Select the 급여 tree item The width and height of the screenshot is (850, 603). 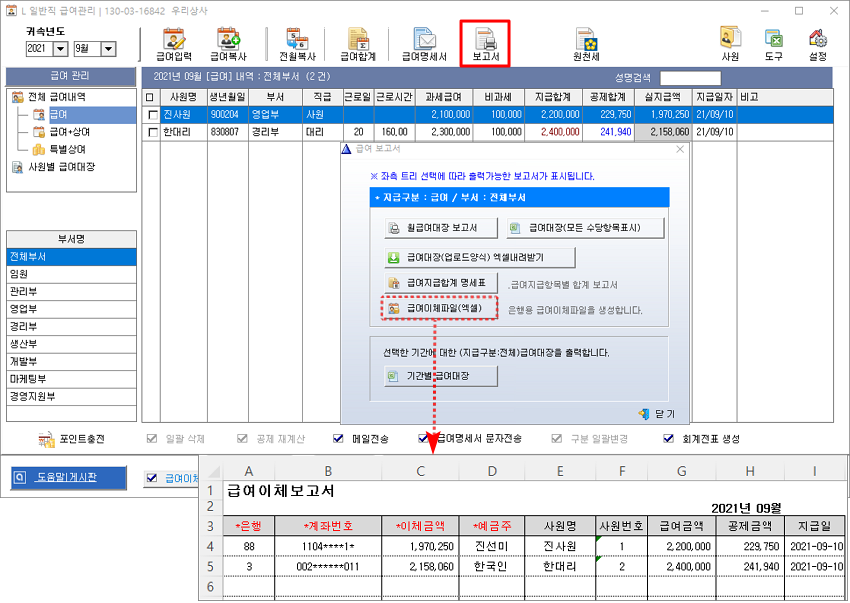click(59, 114)
